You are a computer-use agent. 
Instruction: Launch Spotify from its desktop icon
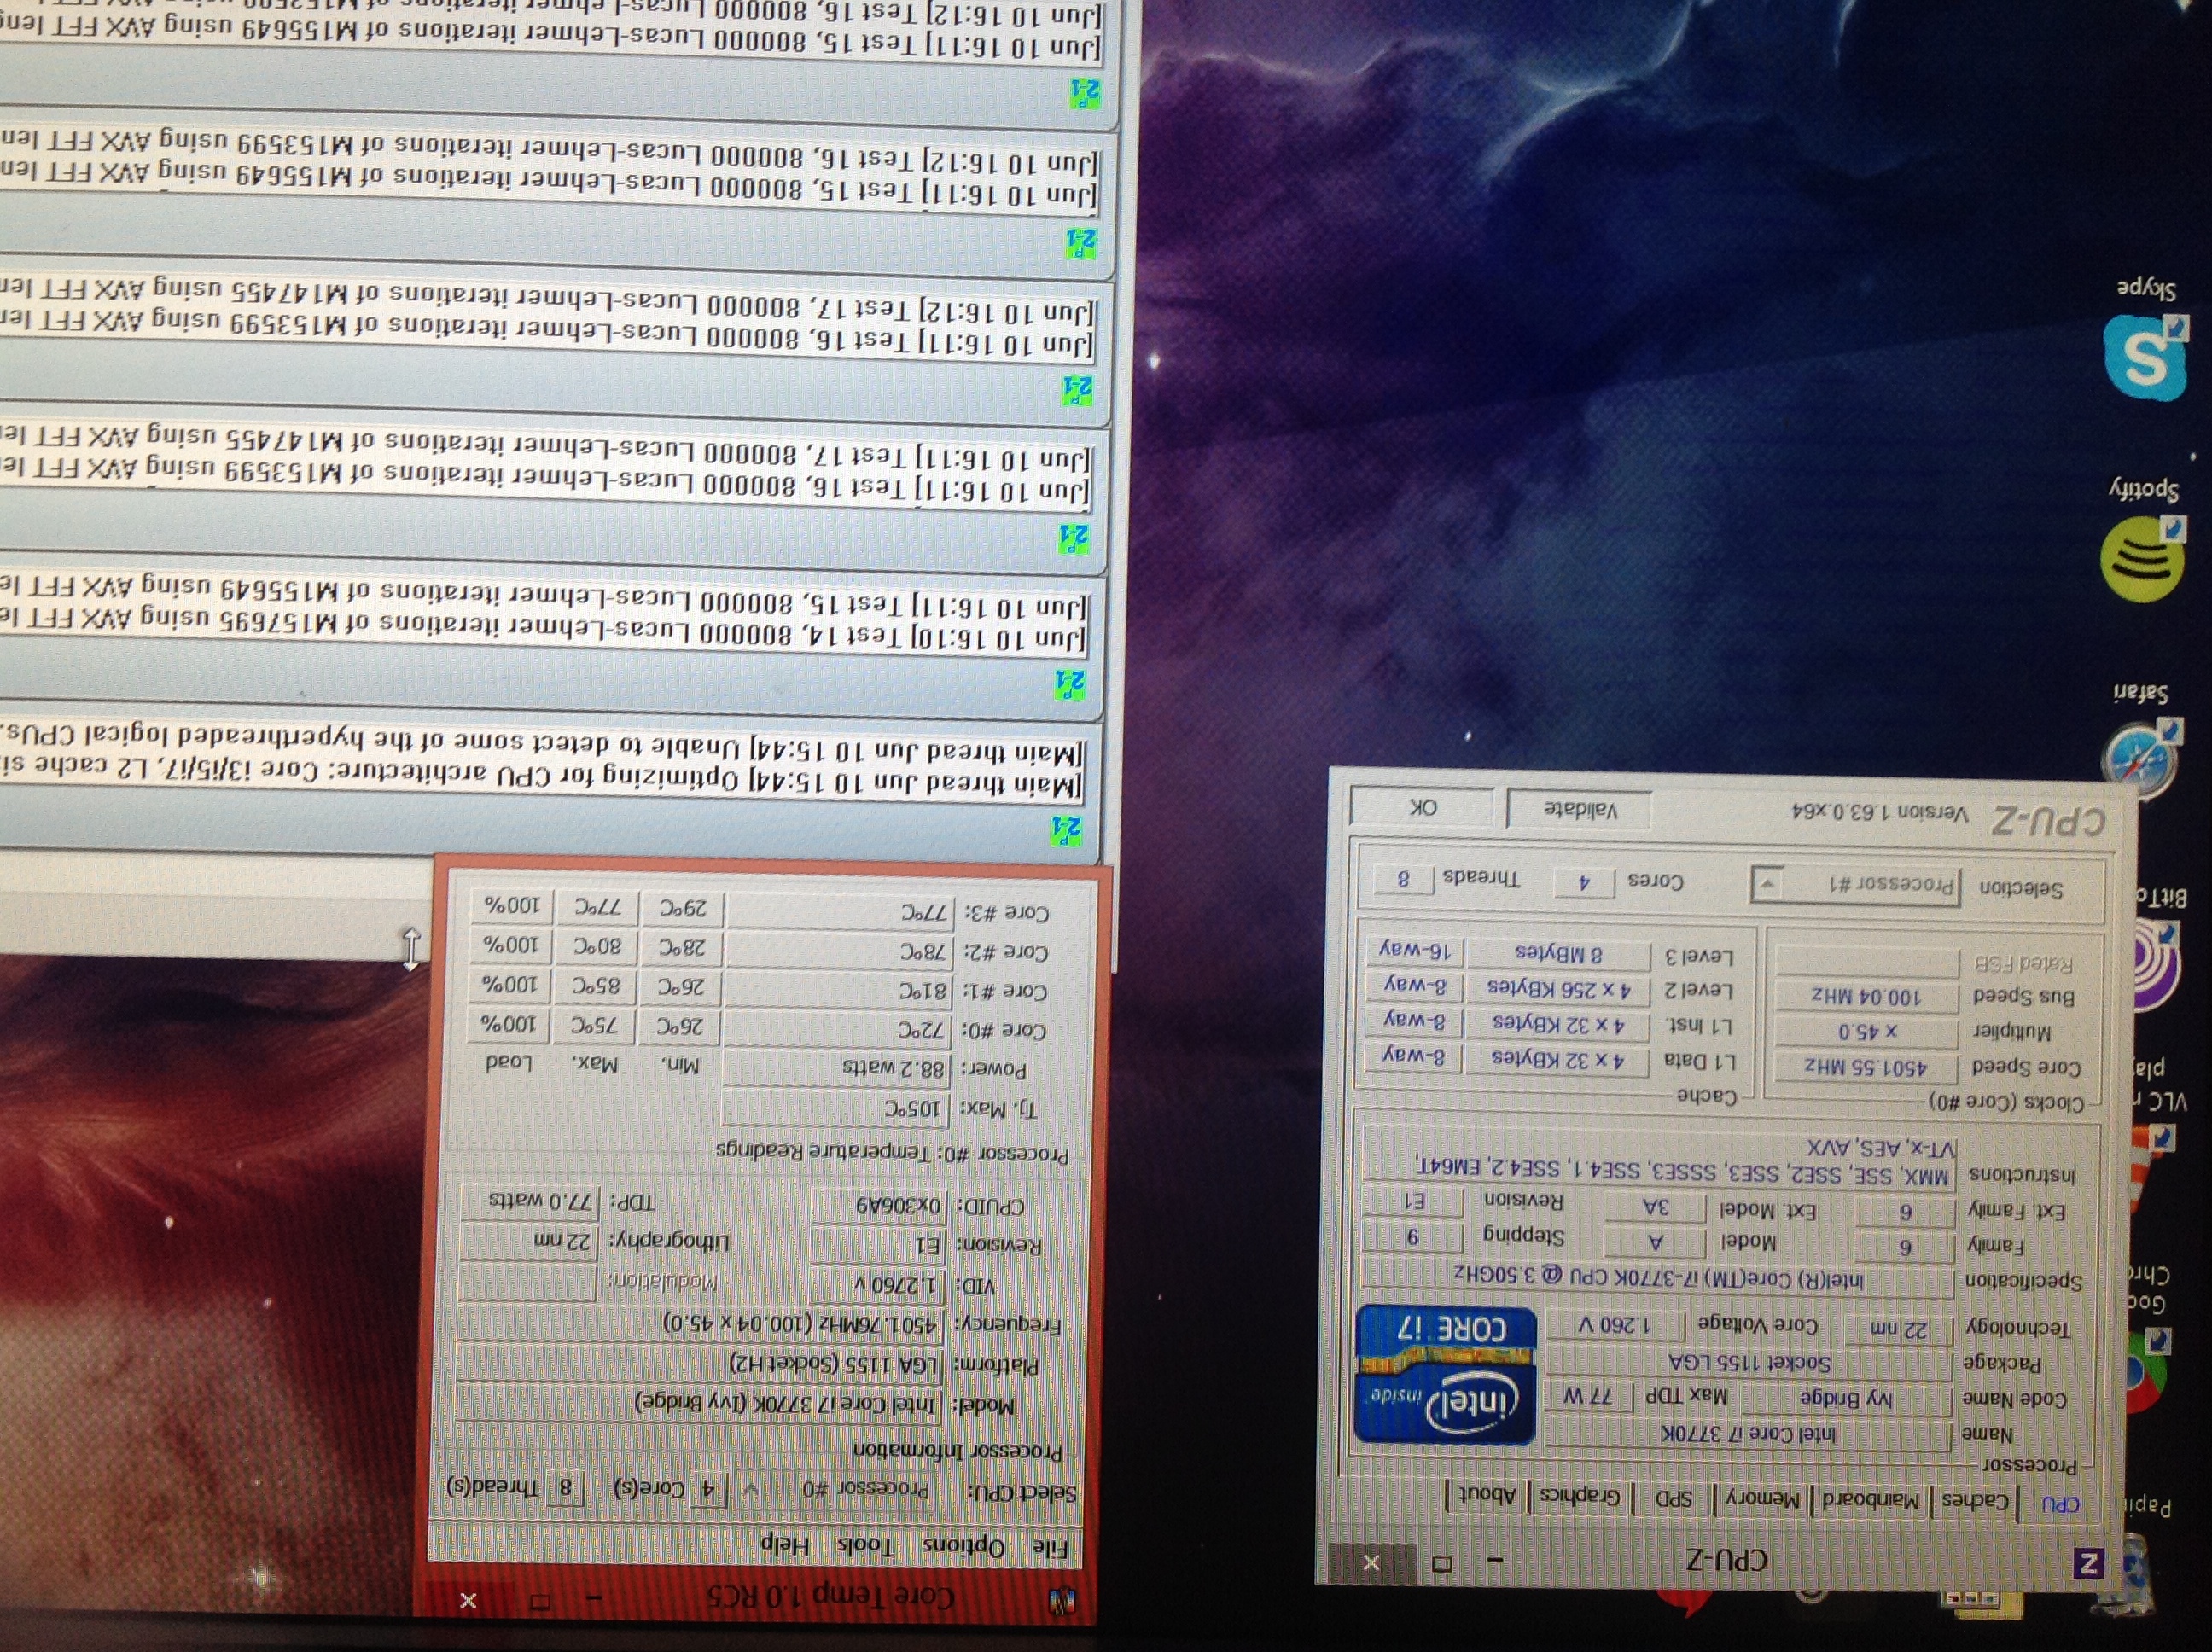[x=2141, y=560]
